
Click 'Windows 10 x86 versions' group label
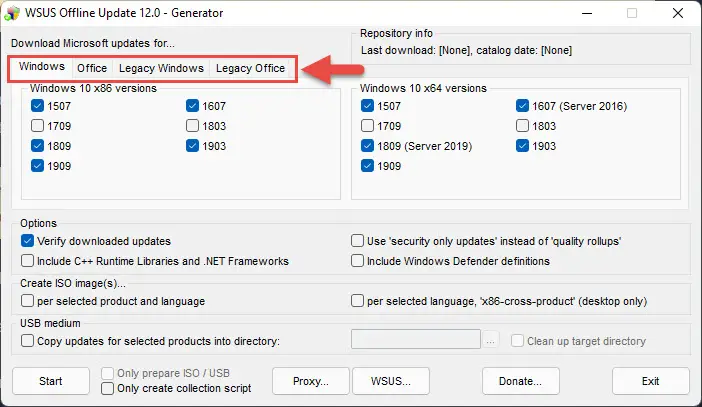(x=93, y=88)
